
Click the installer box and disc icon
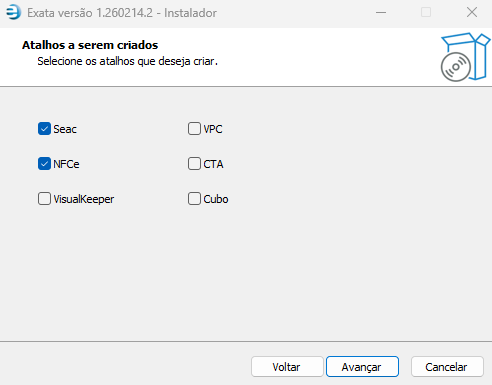coord(465,57)
